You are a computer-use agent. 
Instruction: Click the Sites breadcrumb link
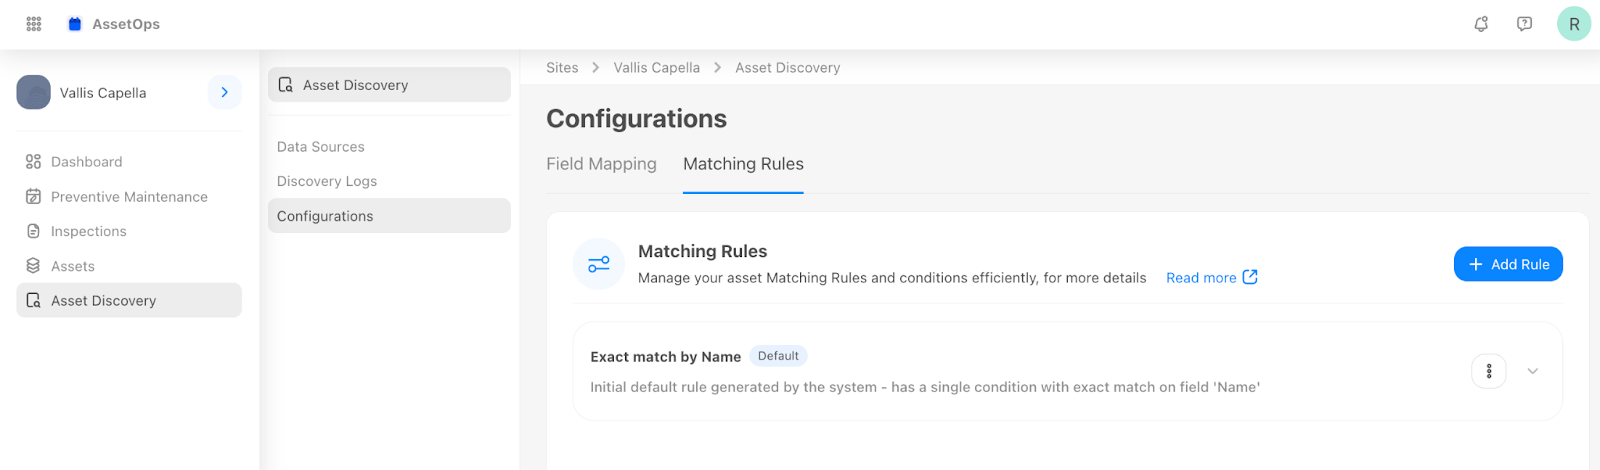tap(562, 68)
